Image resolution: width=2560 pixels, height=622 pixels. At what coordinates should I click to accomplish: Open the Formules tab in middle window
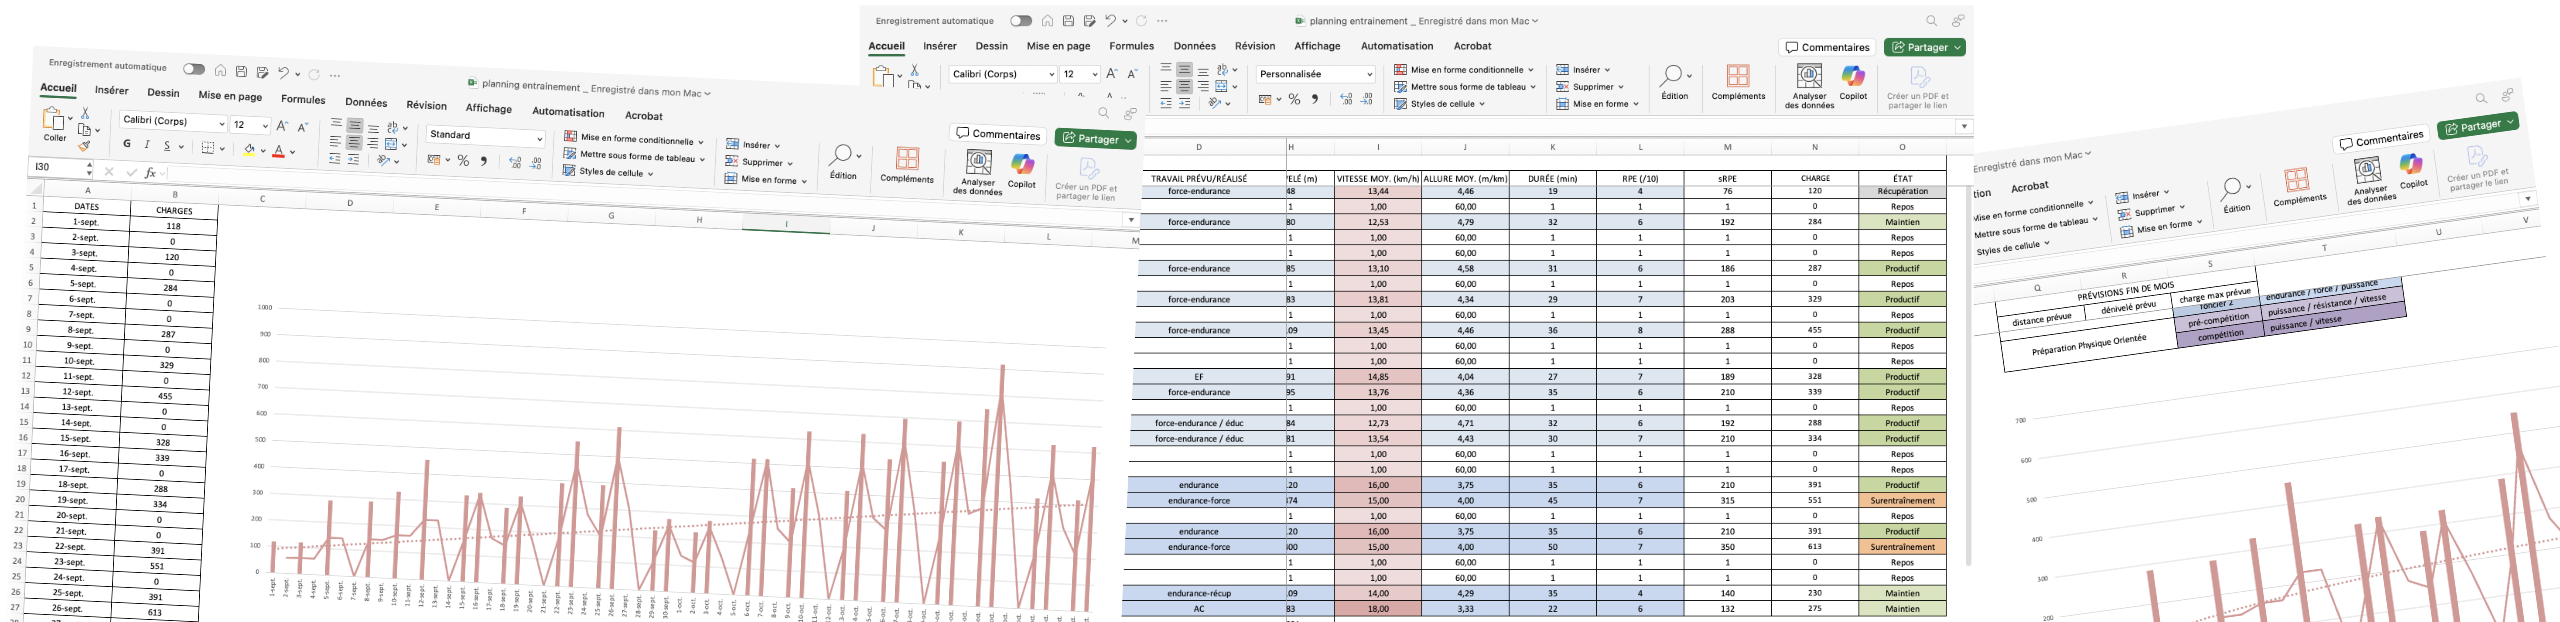click(1131, 46)
